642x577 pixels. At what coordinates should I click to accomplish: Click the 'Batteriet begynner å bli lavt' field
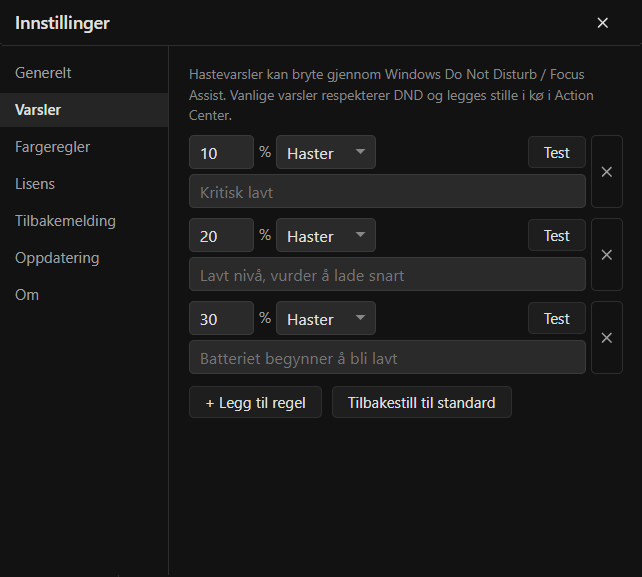[x=387, y=357]
